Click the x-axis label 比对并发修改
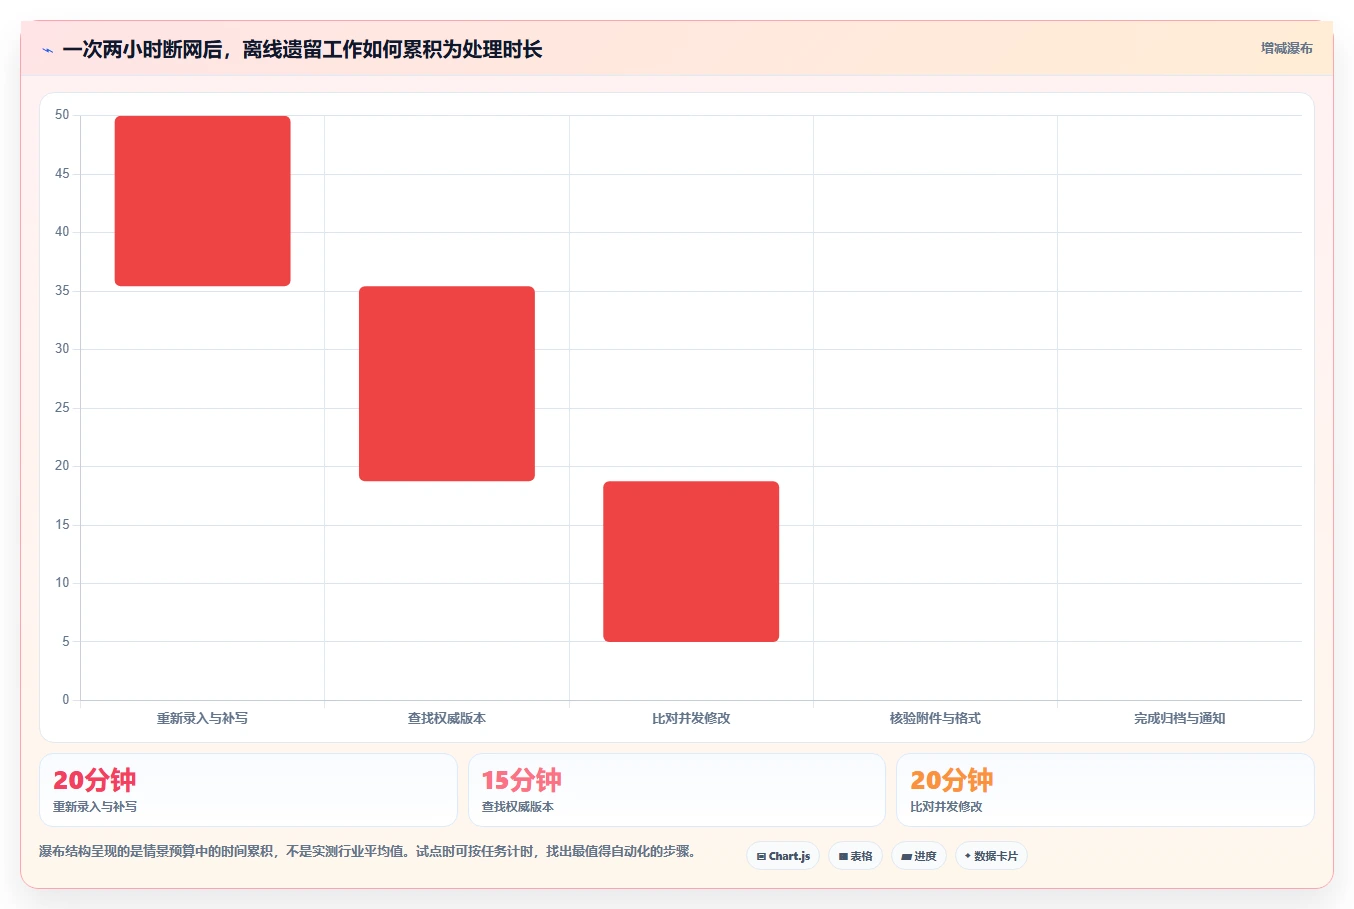Image resolution: width=1354 pixels, height=909 pixels. coord(691,718)
